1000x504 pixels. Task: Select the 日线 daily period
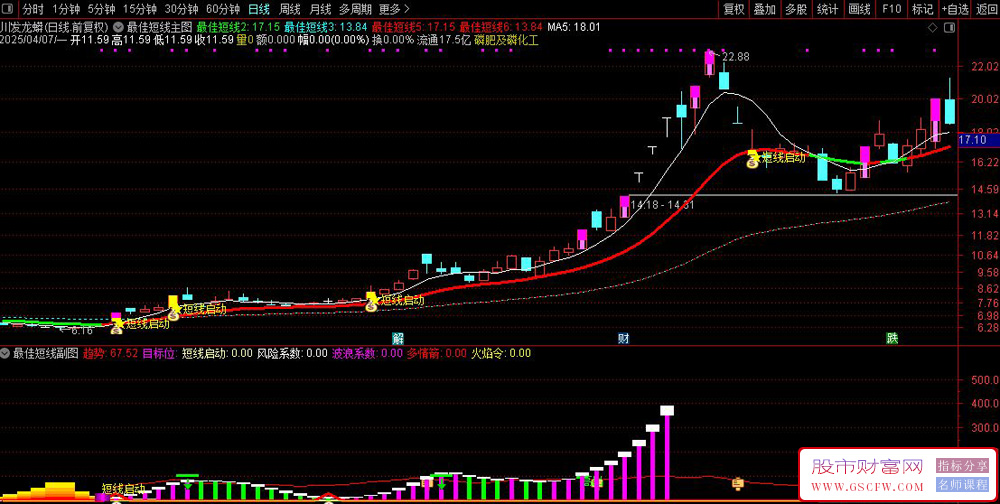click(x=258, y=9)
